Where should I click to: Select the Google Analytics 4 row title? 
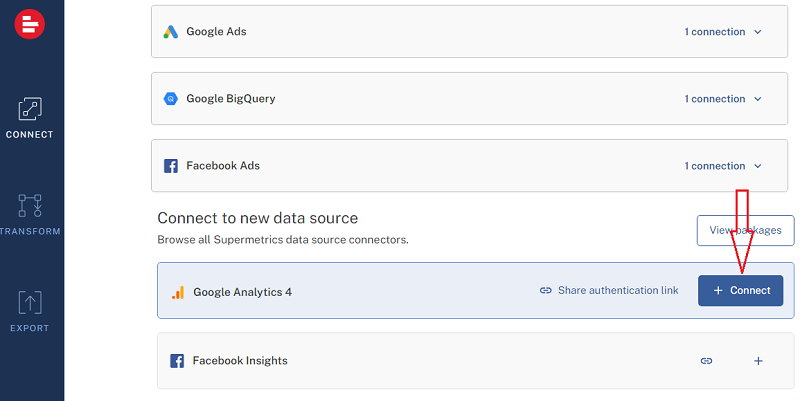coord(242,292)
